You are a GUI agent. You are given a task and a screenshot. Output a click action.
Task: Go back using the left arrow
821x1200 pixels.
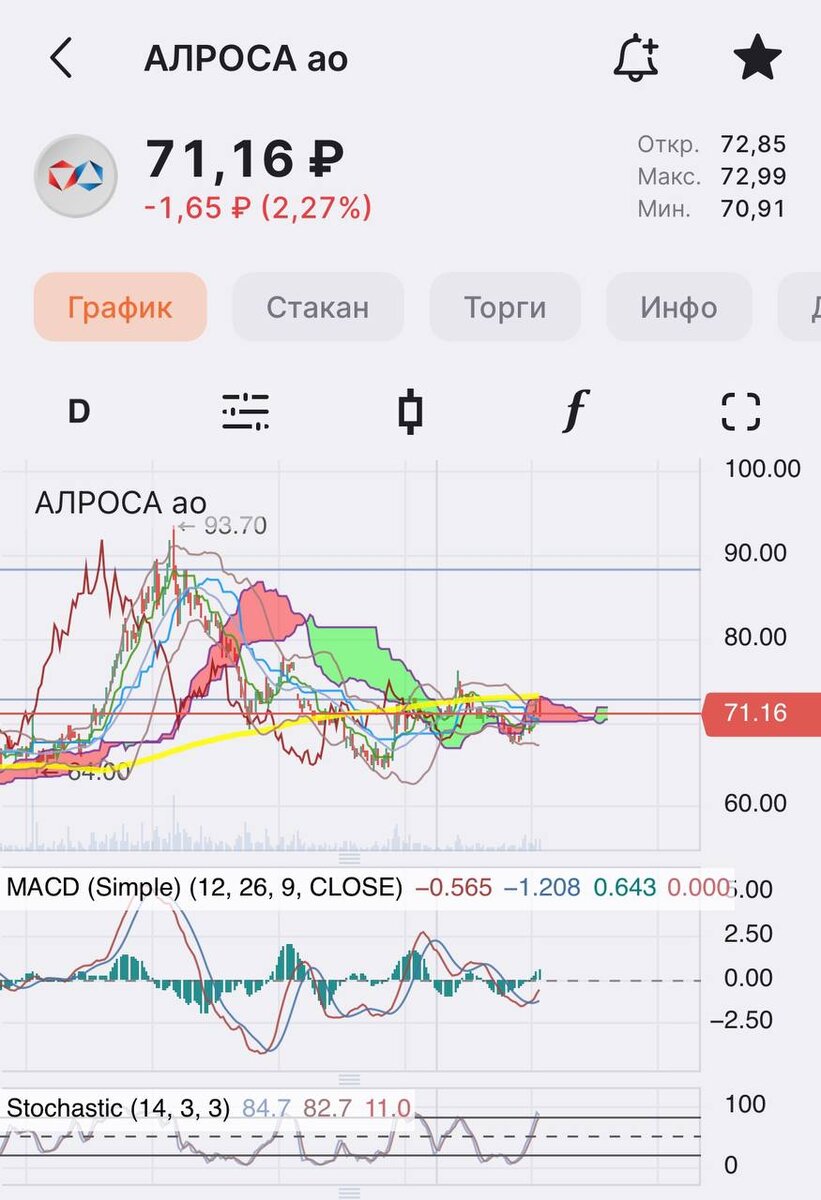coord(61,59)
